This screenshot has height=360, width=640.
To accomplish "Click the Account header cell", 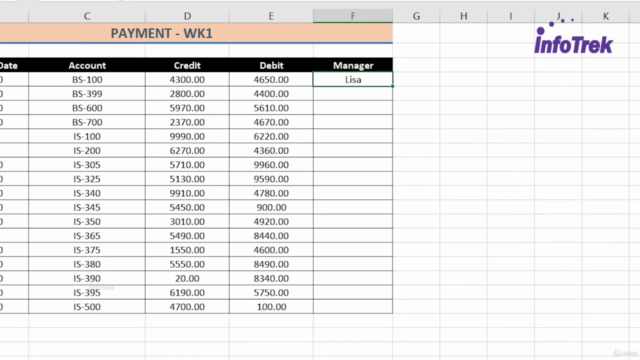I will [x=87, y=65].
